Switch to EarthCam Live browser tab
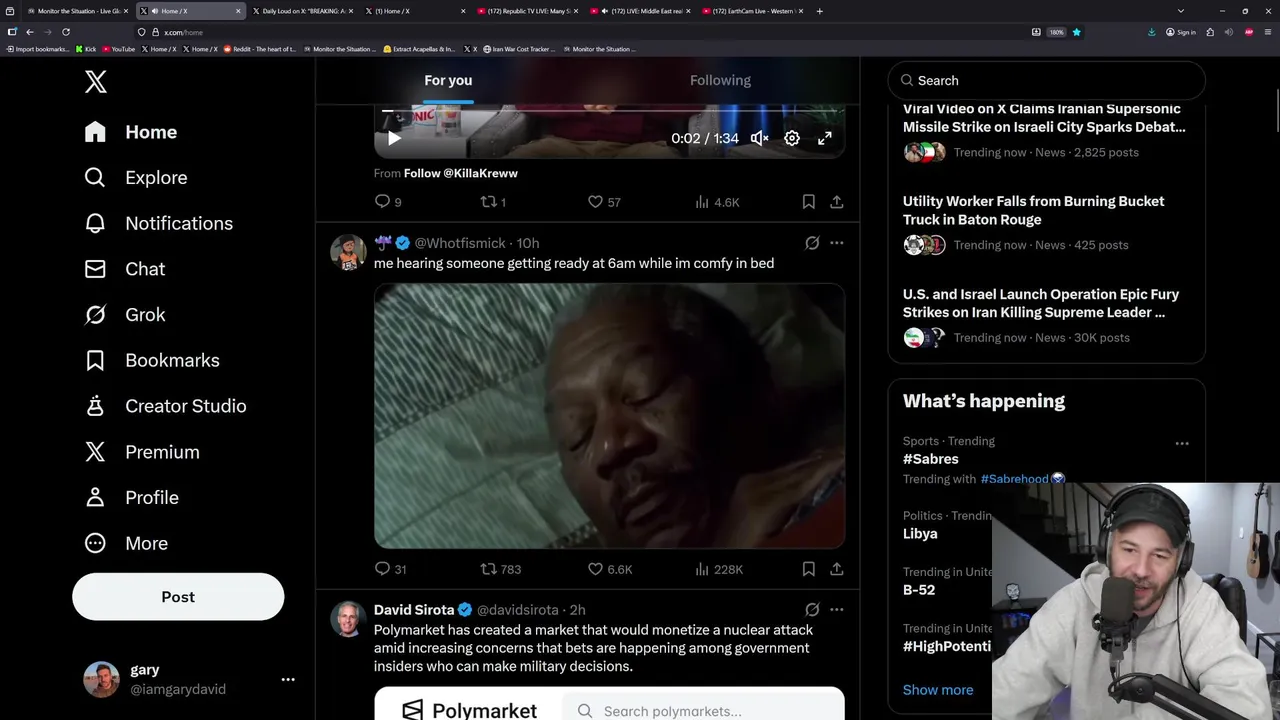Image resolution: width=1280 pixels, height=720 pixels. point(752,11)
